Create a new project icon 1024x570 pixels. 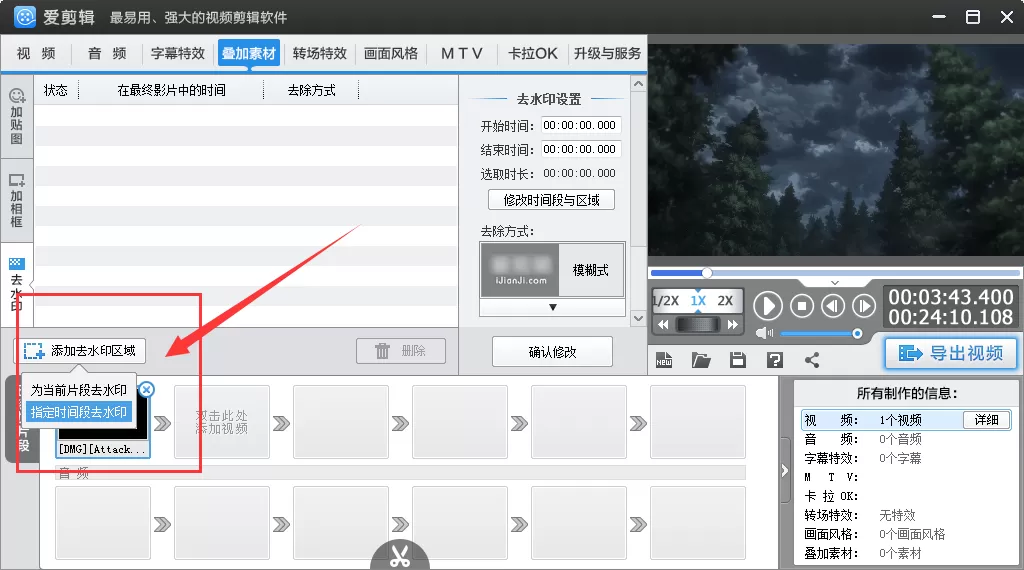[x=664, y=360]
